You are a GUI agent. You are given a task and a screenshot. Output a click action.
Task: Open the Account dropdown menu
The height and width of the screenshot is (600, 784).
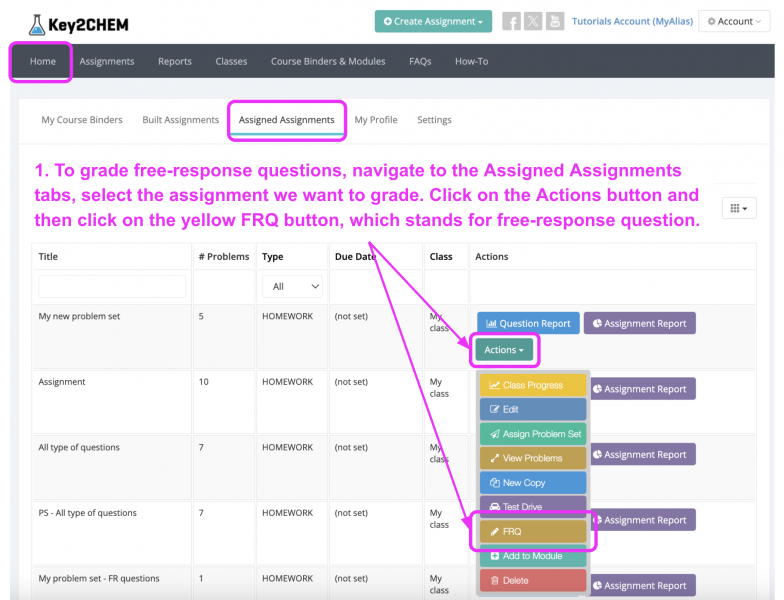pos(734,21)
